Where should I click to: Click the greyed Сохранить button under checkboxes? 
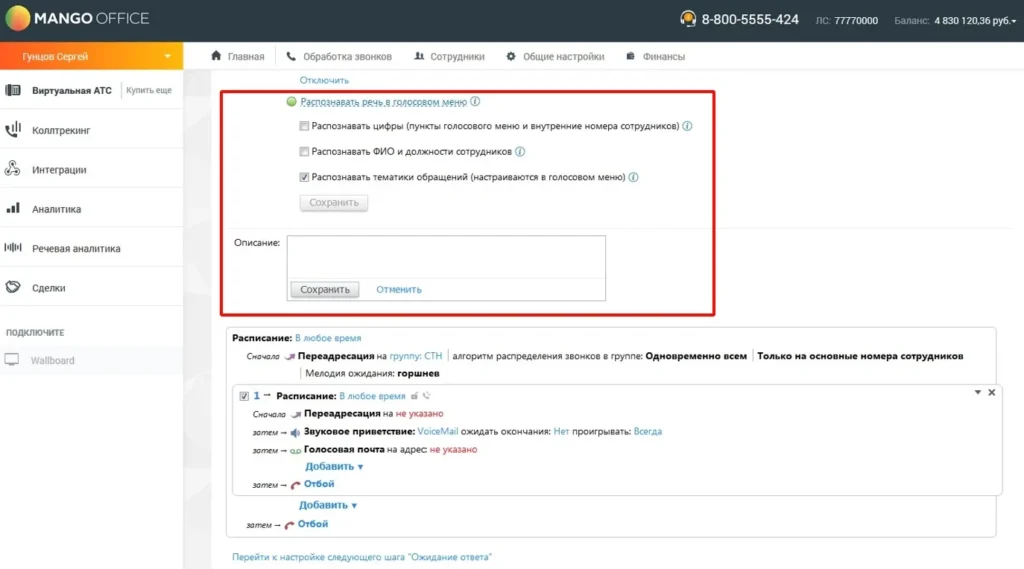coord(334,203)
